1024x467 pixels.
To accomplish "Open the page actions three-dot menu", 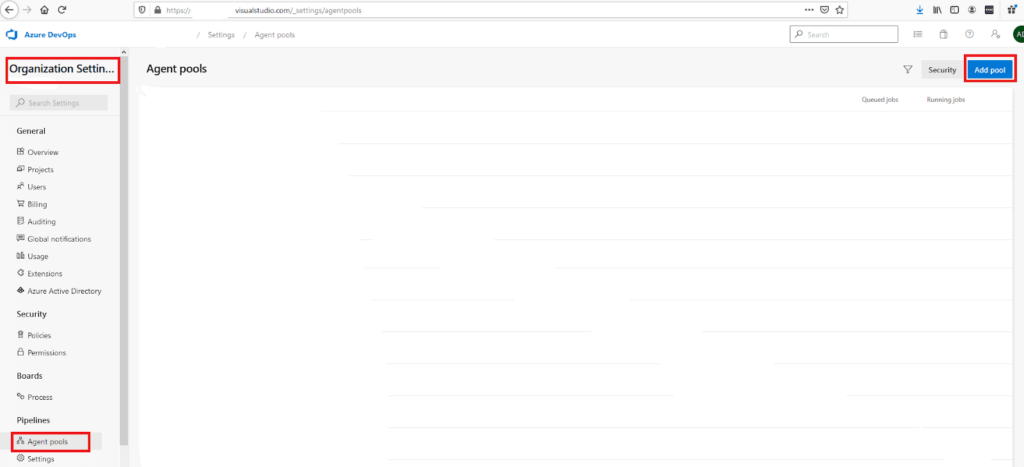I will click(809, 10).
